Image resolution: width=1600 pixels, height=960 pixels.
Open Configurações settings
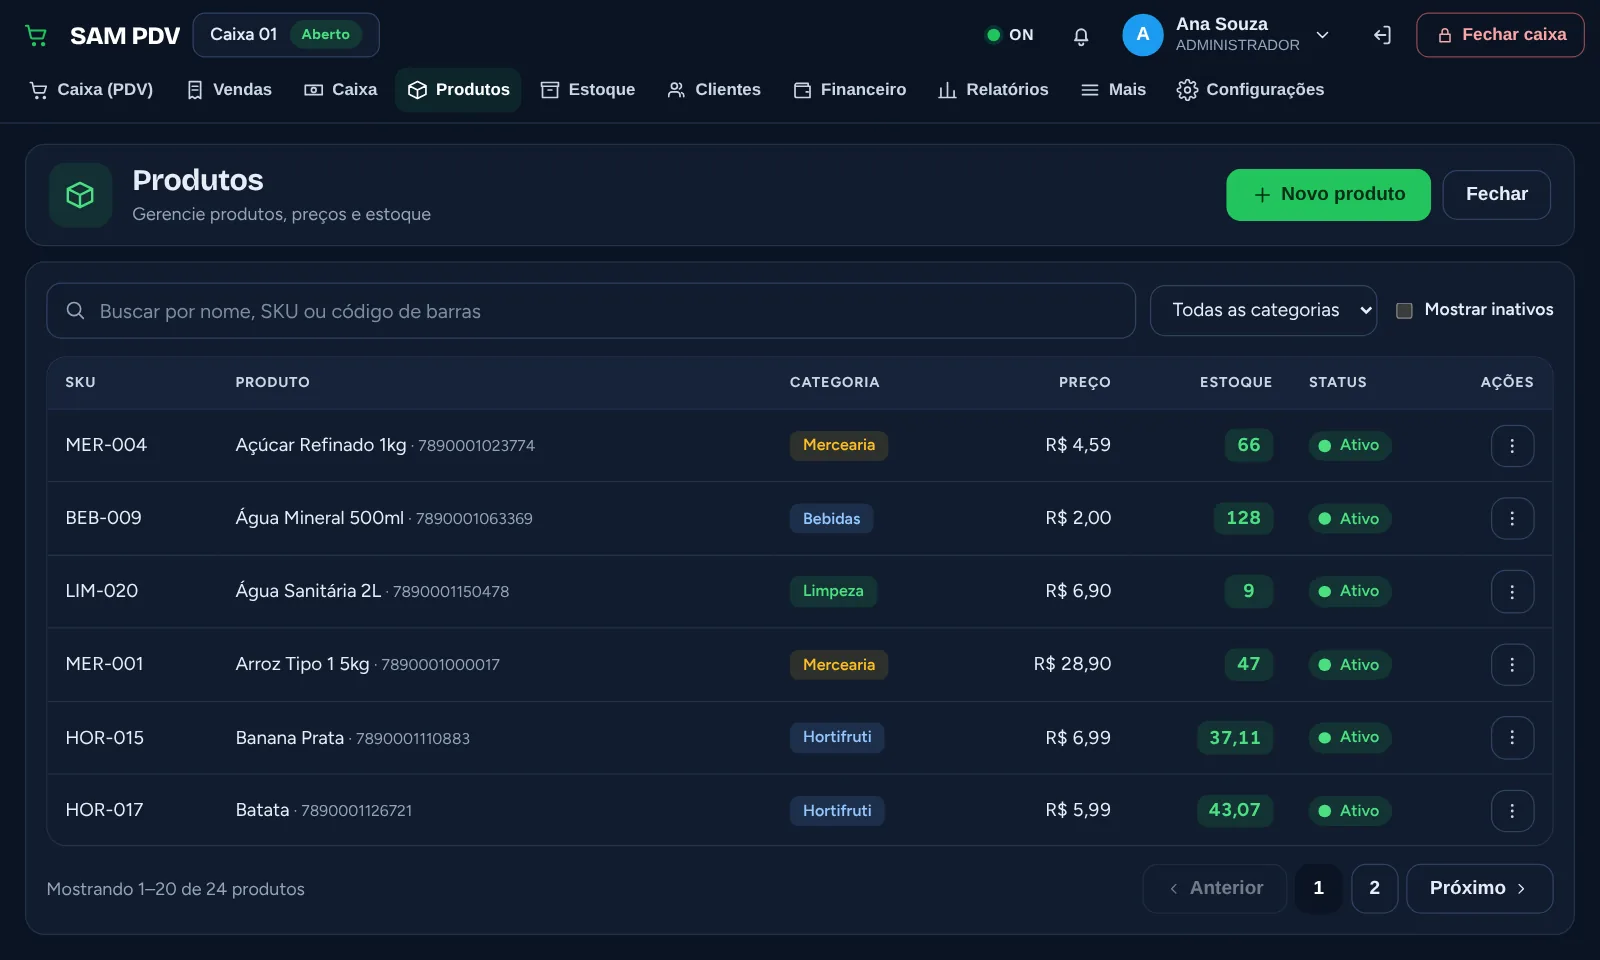pos(1250,90)
